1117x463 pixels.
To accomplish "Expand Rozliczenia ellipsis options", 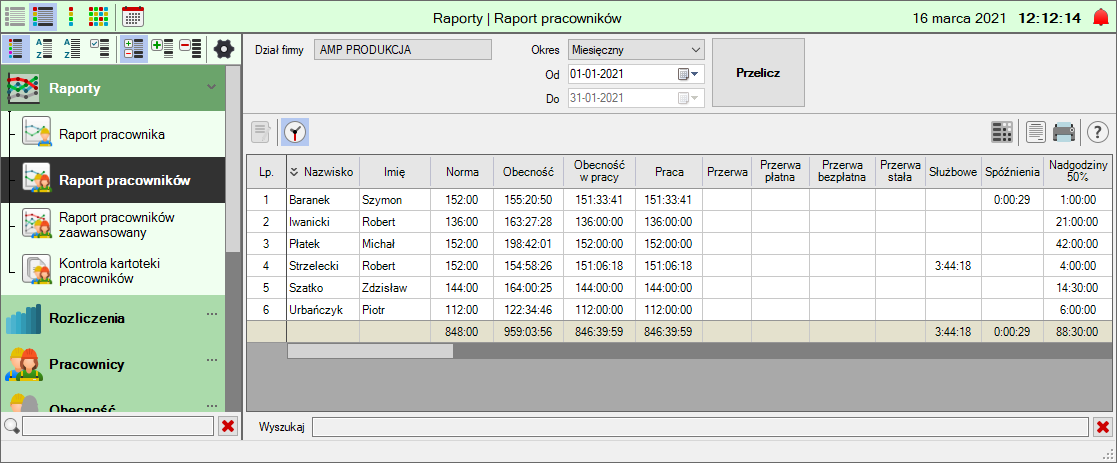I will pyautogui.click(x=212, y=314).
